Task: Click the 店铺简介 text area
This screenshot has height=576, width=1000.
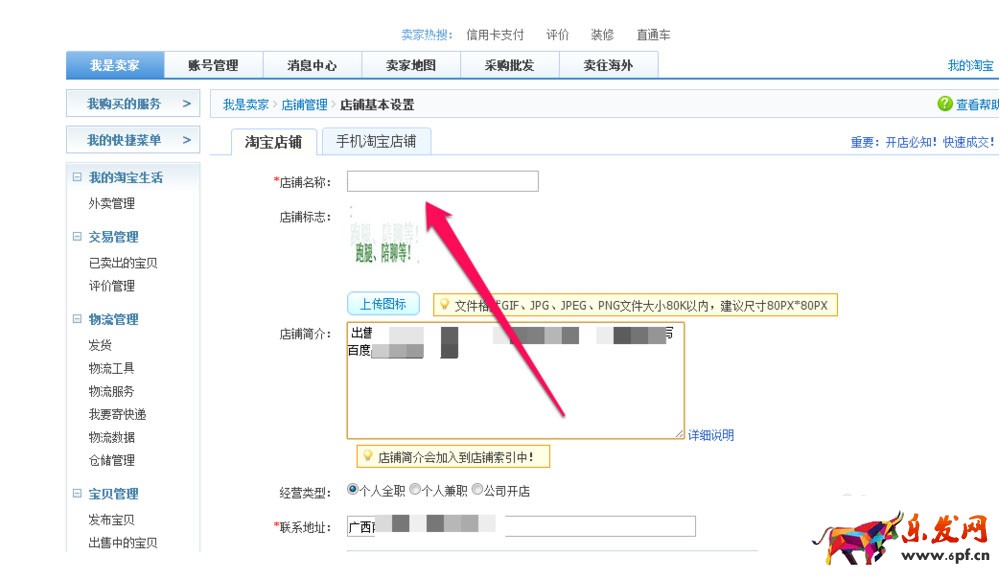Action: [515, 390]
